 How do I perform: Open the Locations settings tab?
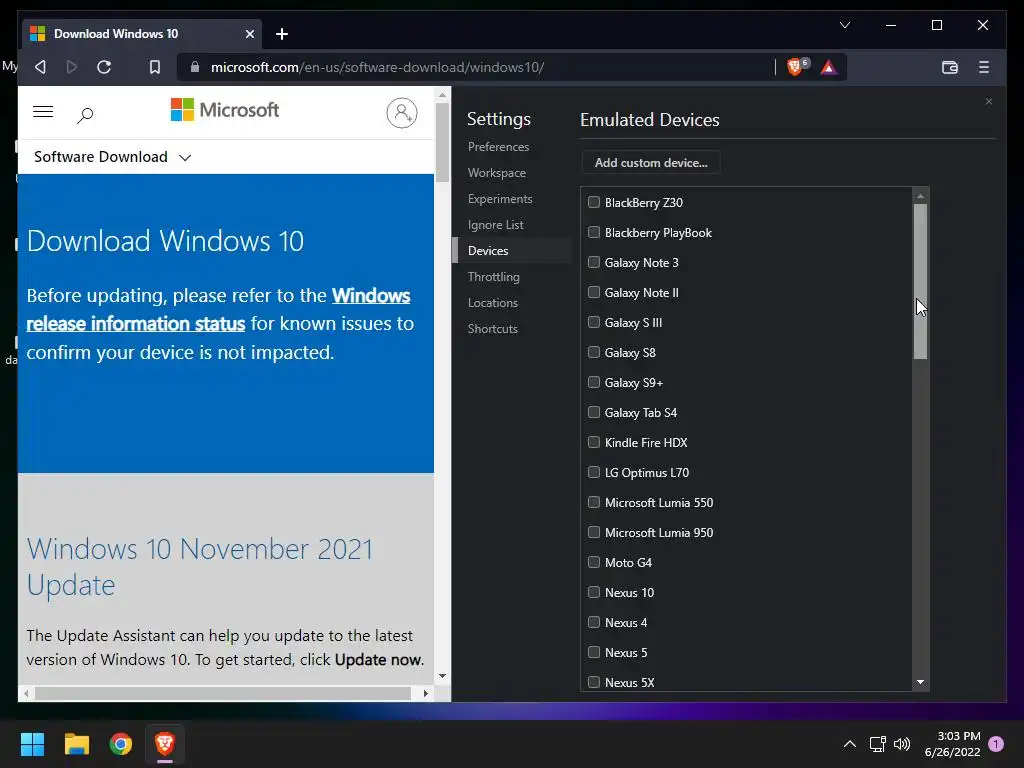pos(492,303)
